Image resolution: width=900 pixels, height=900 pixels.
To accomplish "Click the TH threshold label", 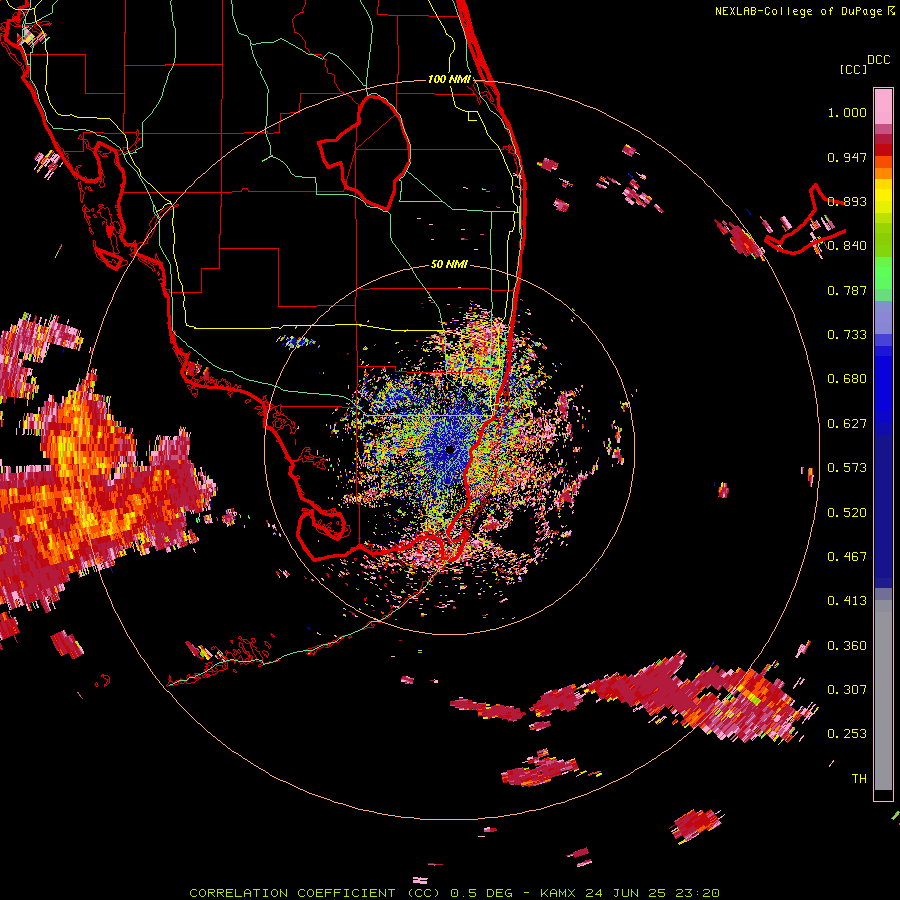I will click(x=859, y=779).
